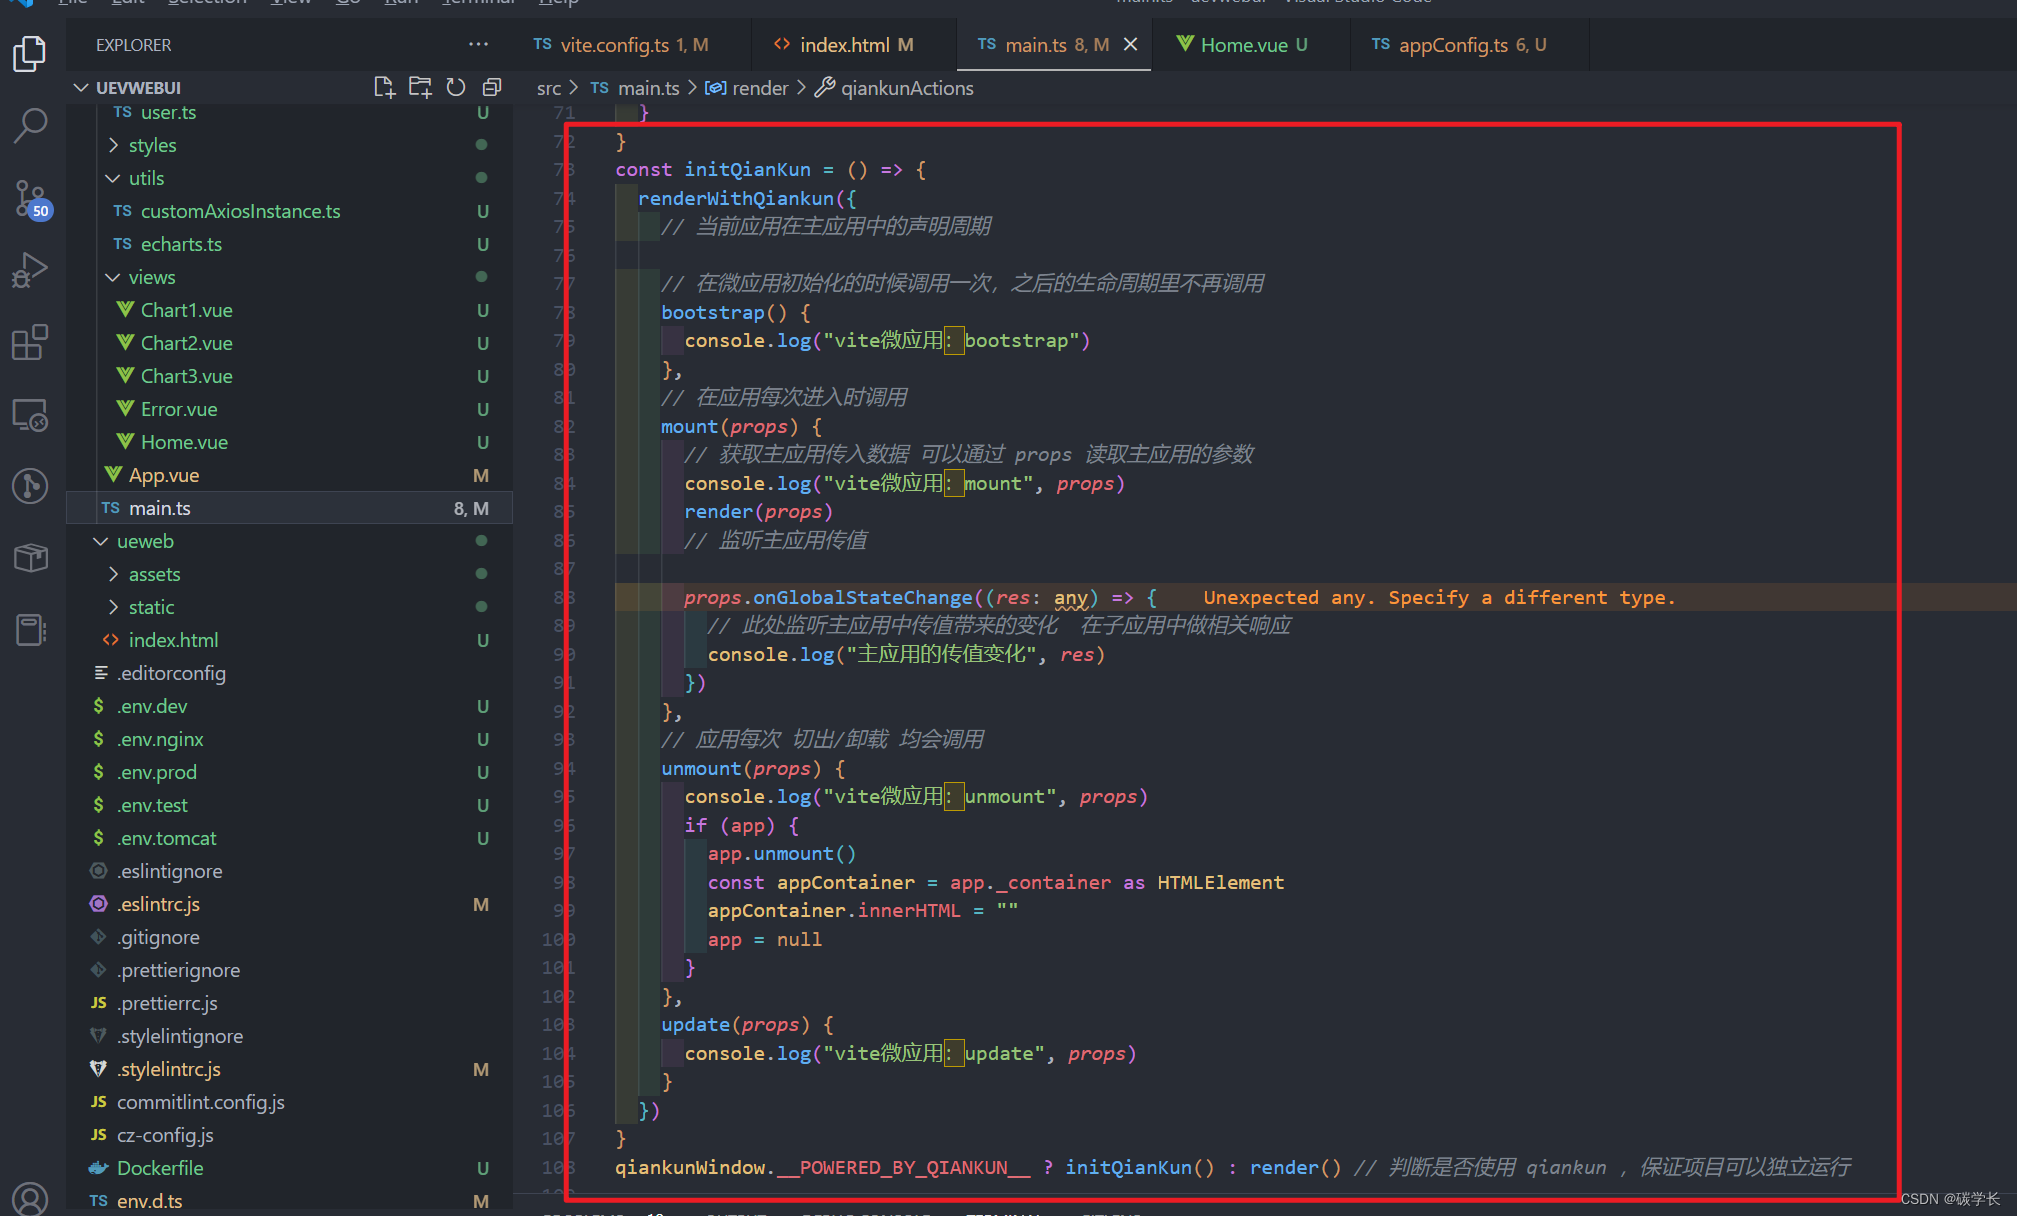Click the underlined 'any' type on line 88
2017x1216 pixels.
1070,597
